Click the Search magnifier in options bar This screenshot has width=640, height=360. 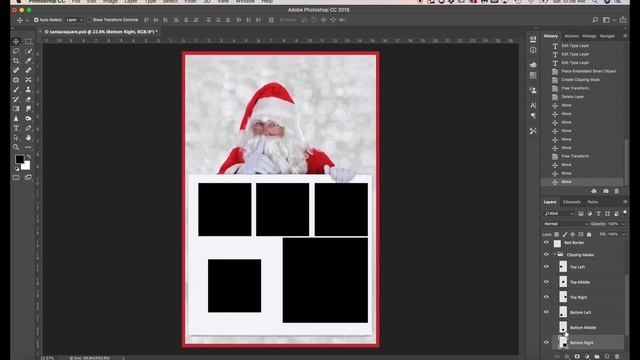click(595, 20)
